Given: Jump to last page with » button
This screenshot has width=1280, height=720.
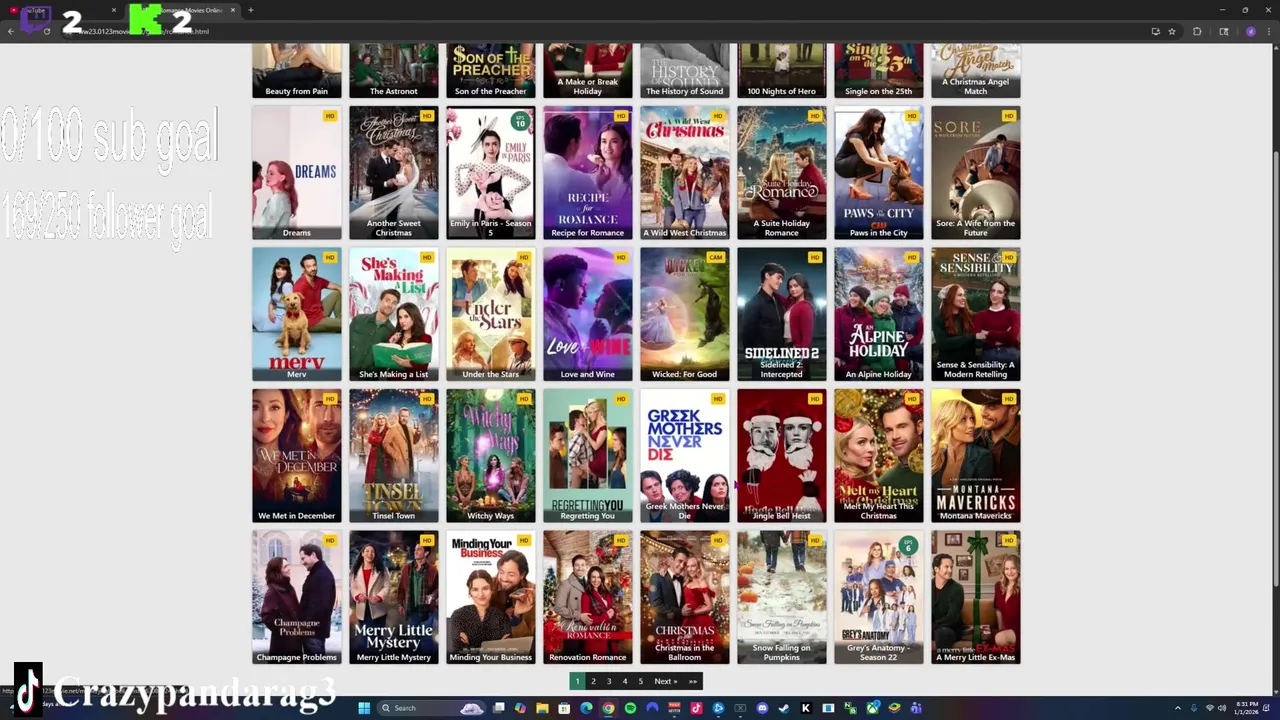Looking at the screenshot, I should click(692, 681).
